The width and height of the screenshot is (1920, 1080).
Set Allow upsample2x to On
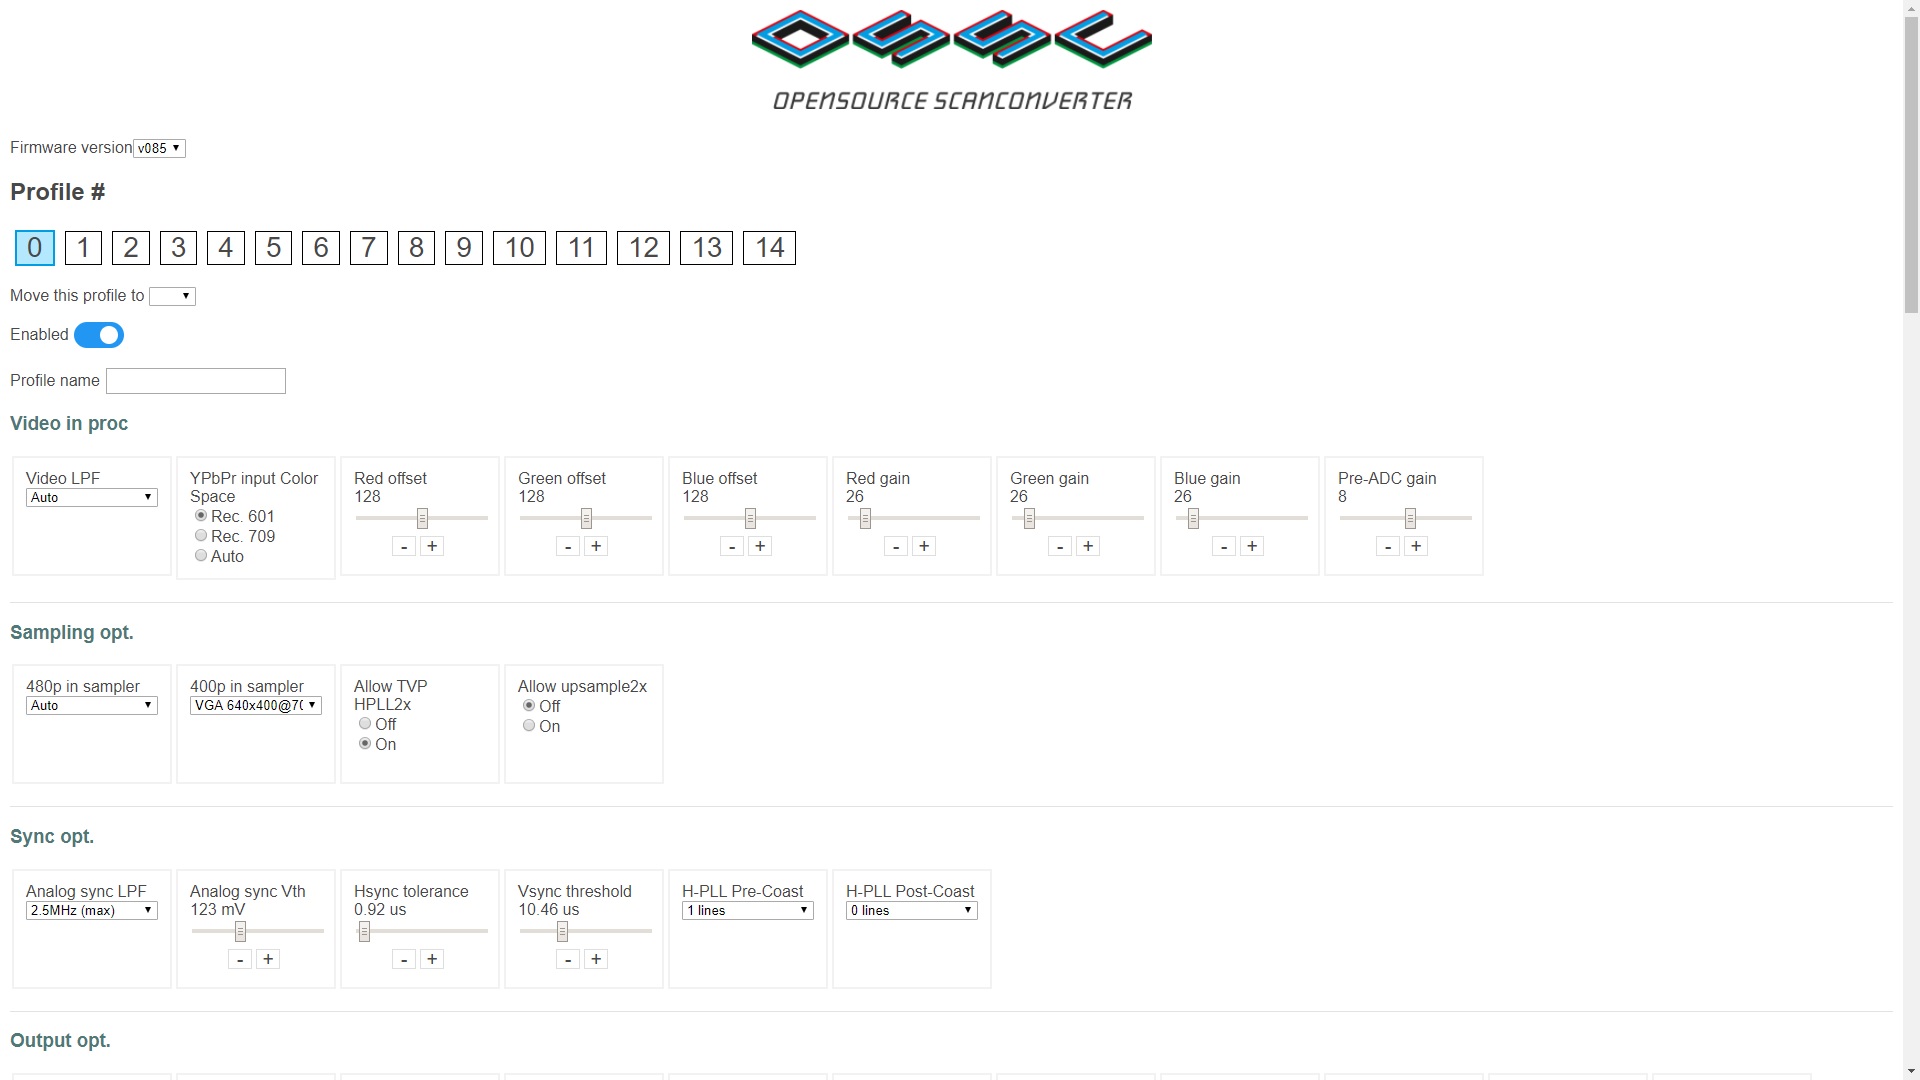(x=529, y=726)
